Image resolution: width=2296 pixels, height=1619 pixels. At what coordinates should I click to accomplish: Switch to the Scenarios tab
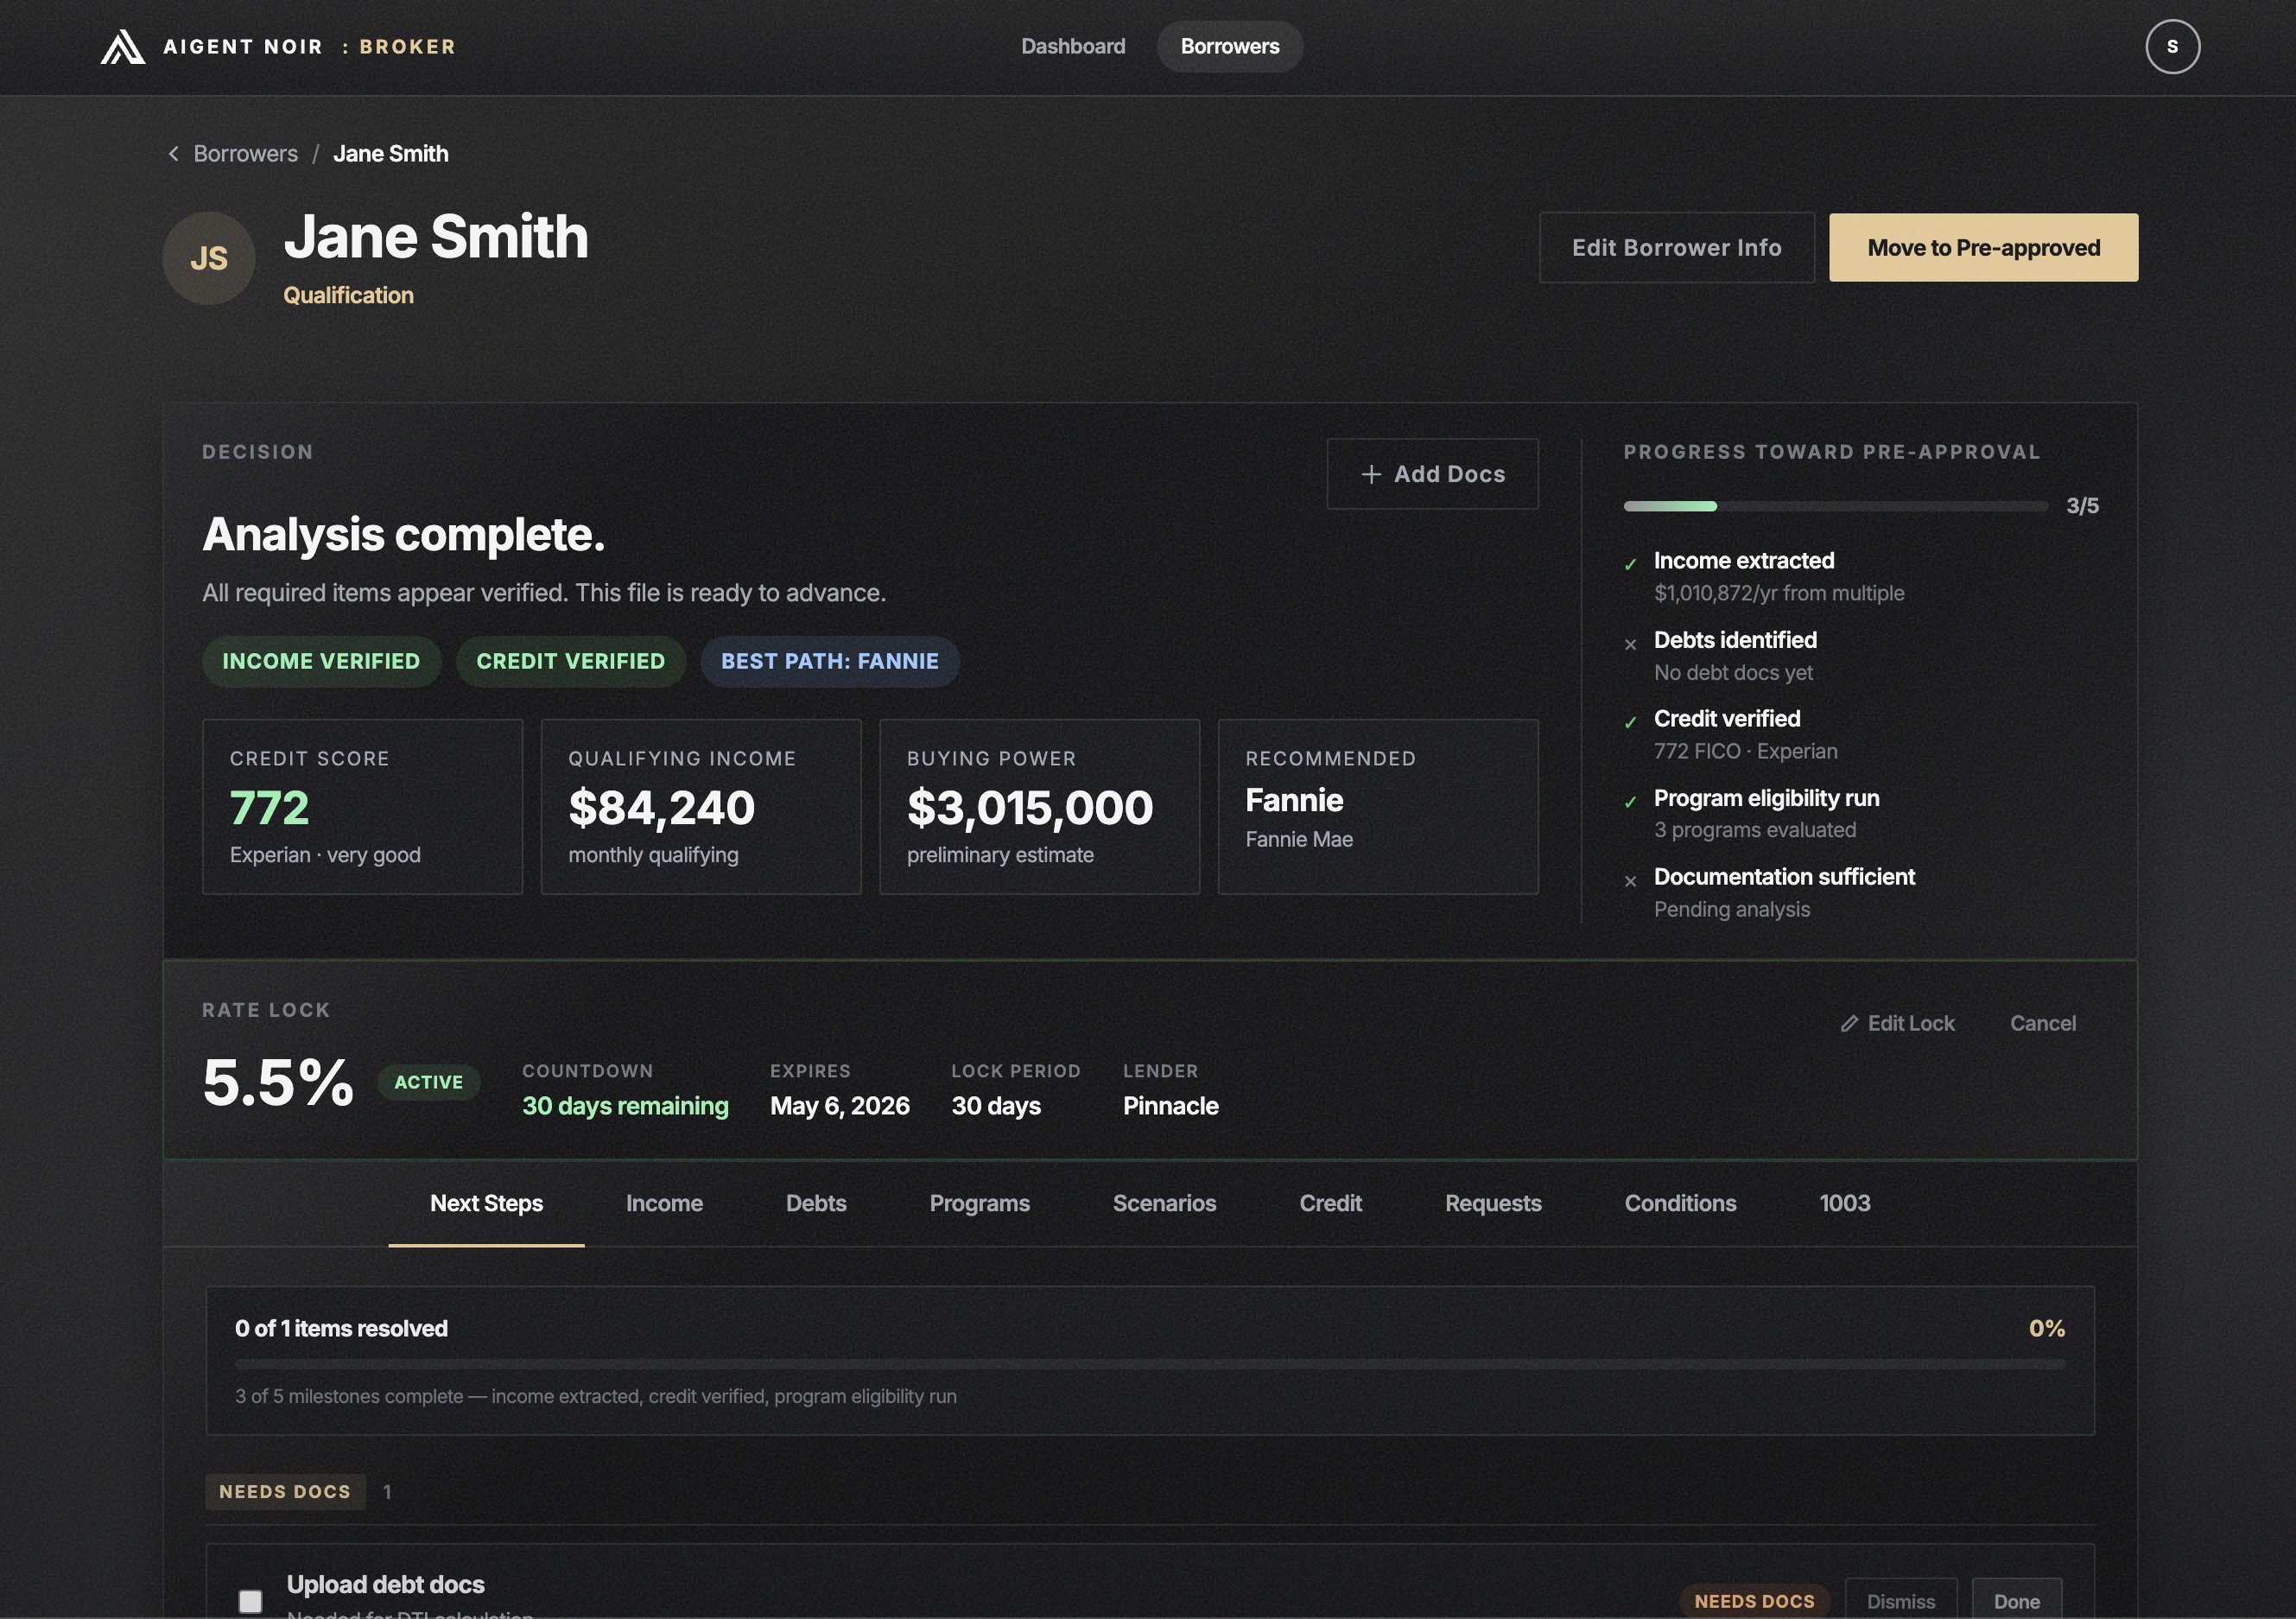(1164, 1203)
